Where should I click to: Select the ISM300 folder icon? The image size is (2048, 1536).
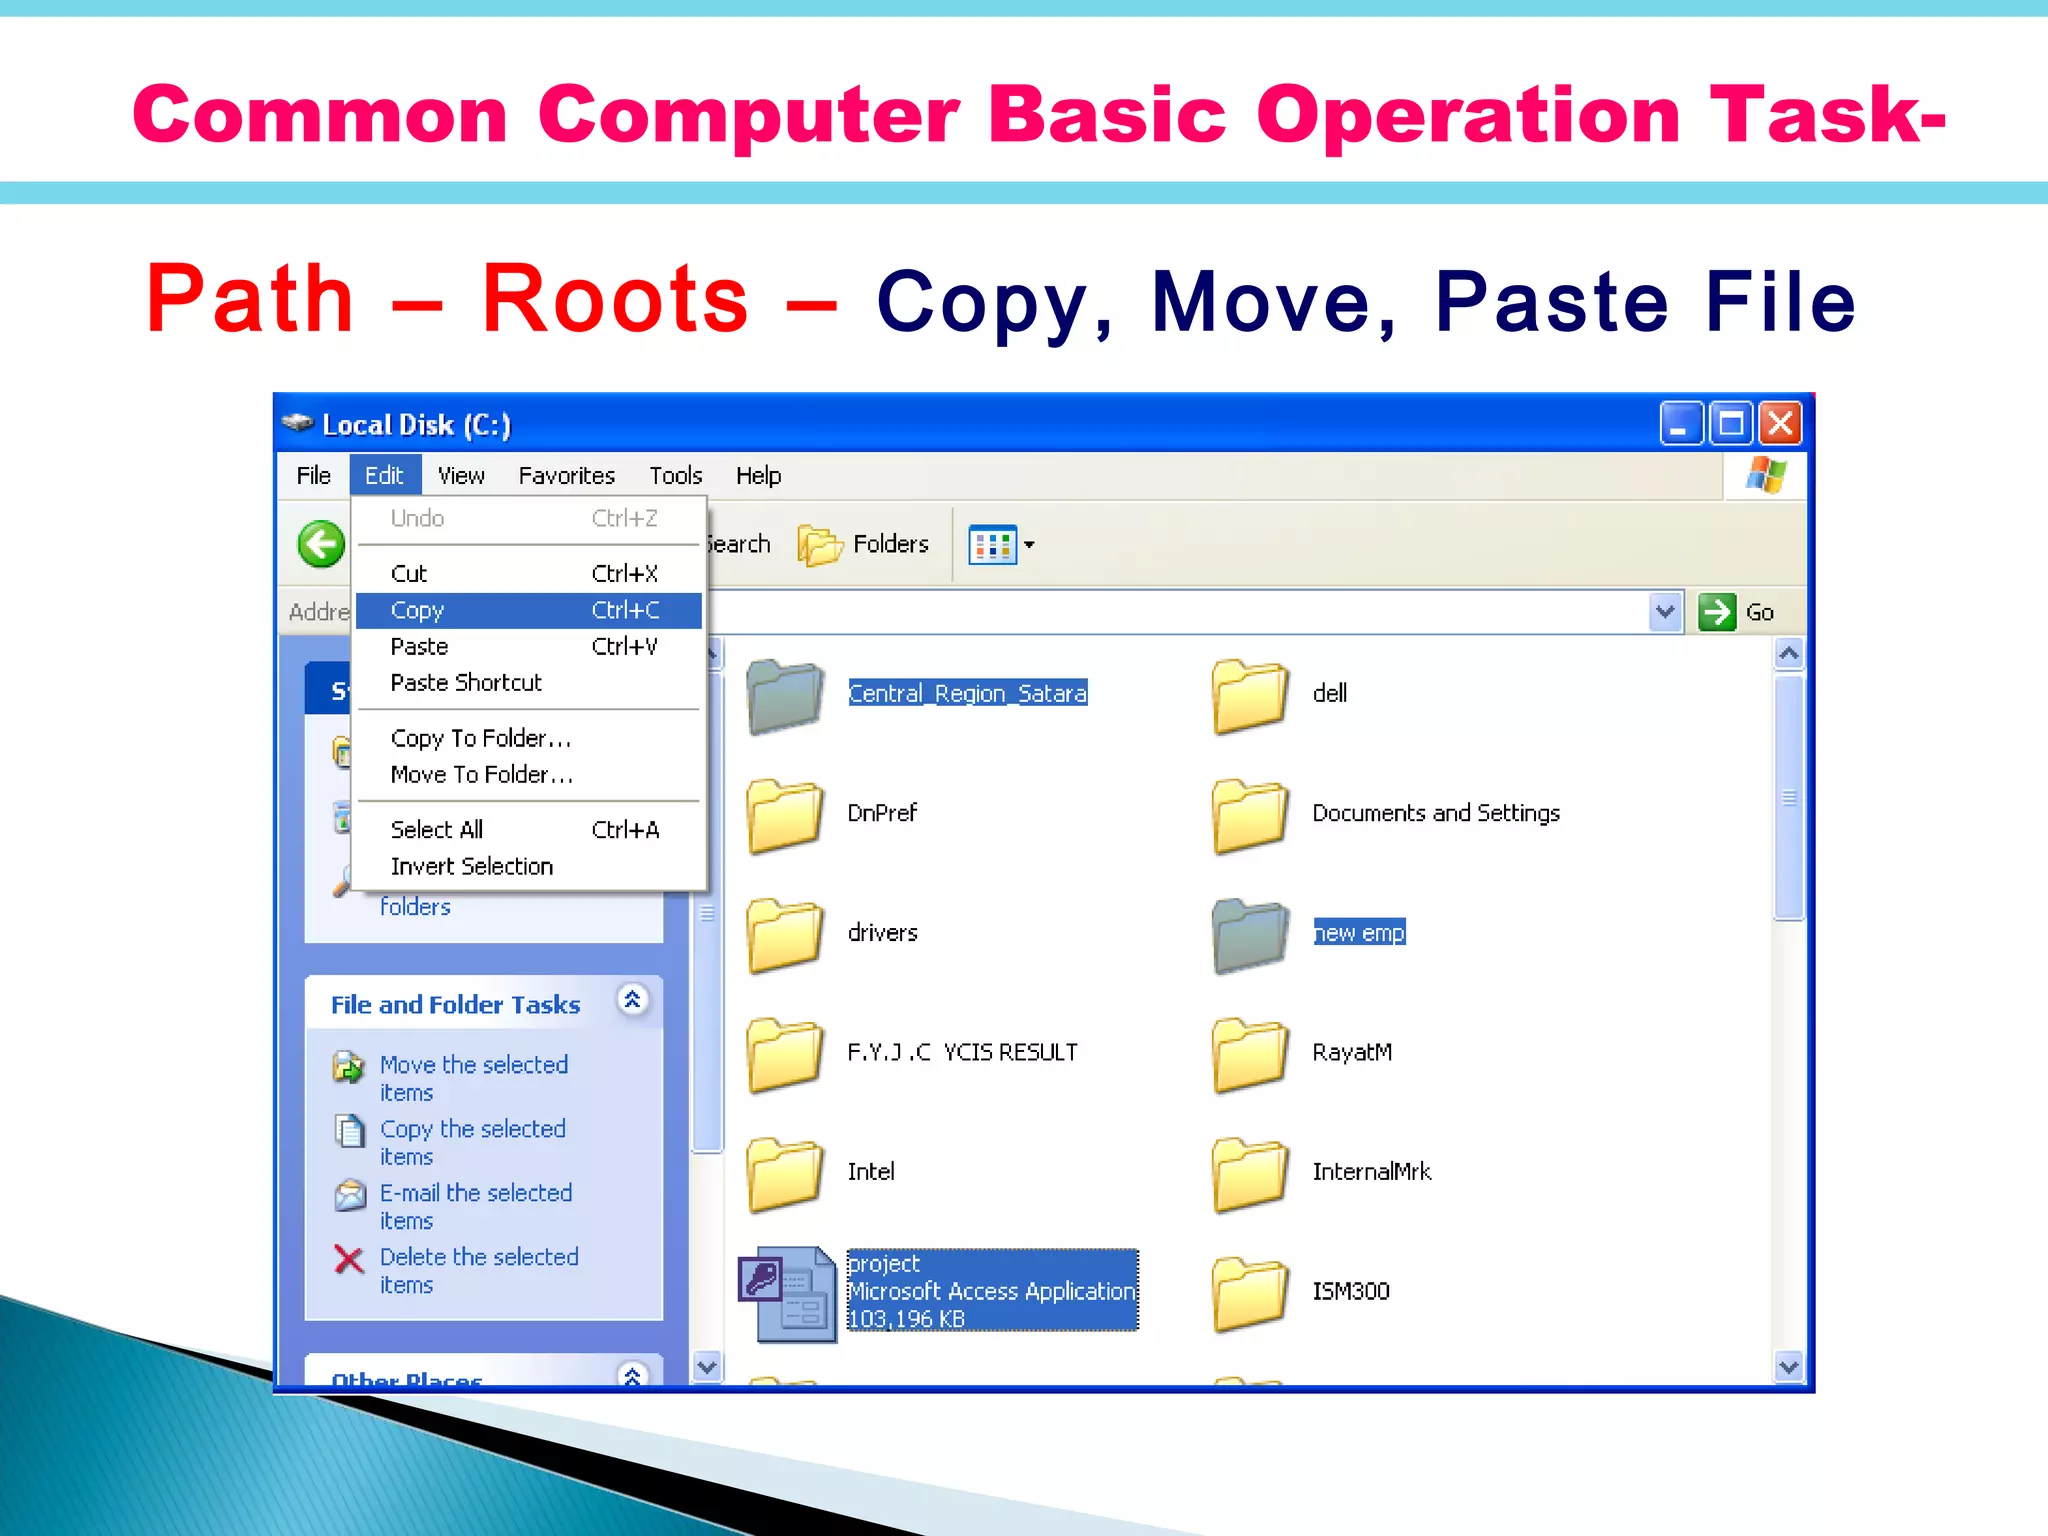(x=1250, y=1293)
